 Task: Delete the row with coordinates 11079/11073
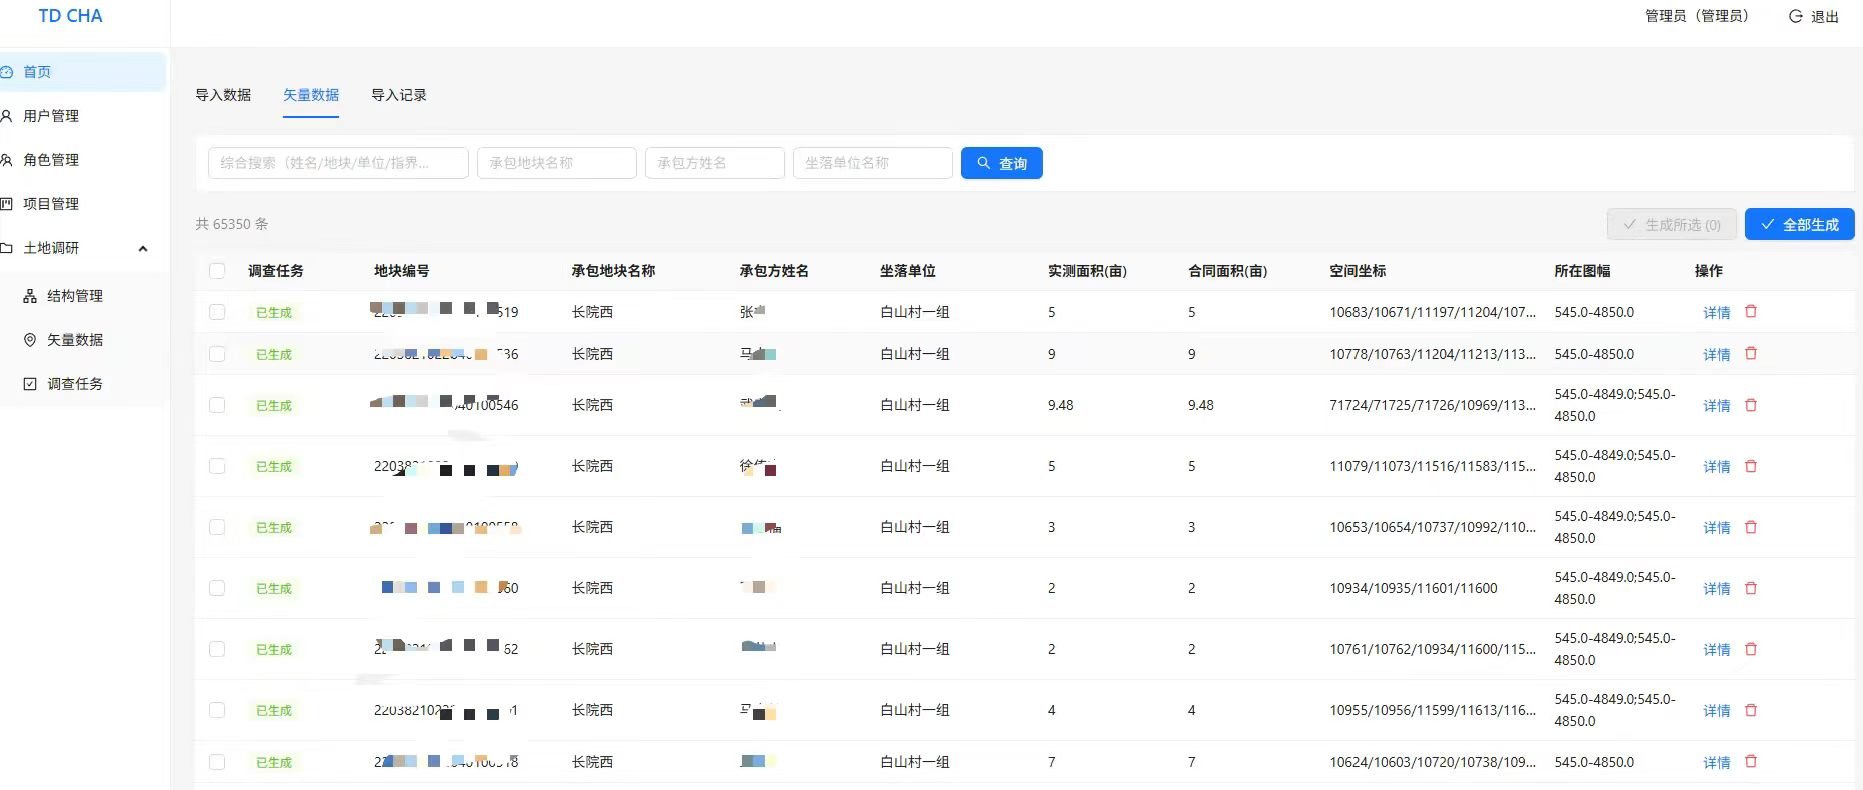(x=1751, y=466)
